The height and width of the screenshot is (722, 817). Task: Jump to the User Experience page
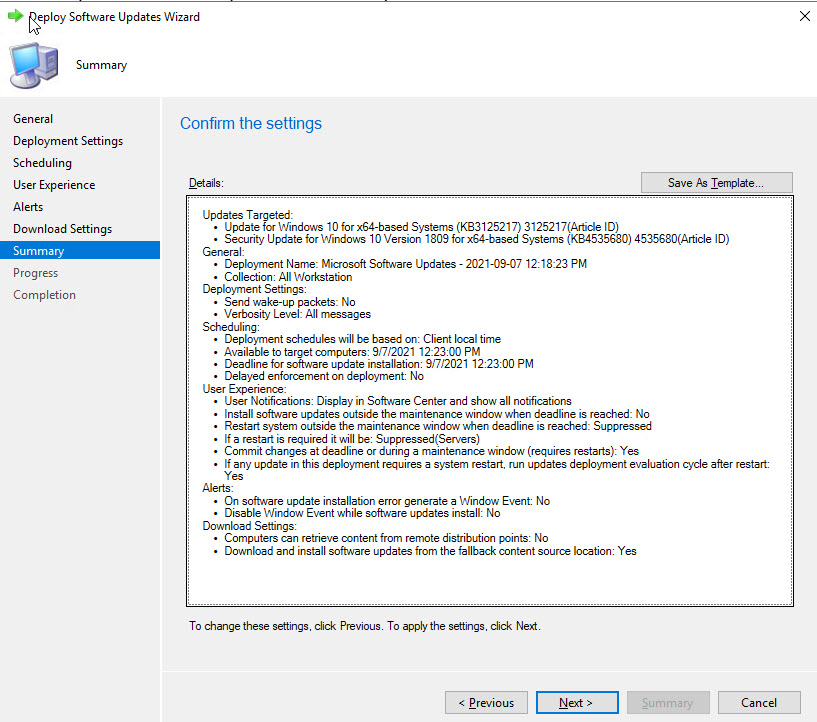click(x=54, y=185)
